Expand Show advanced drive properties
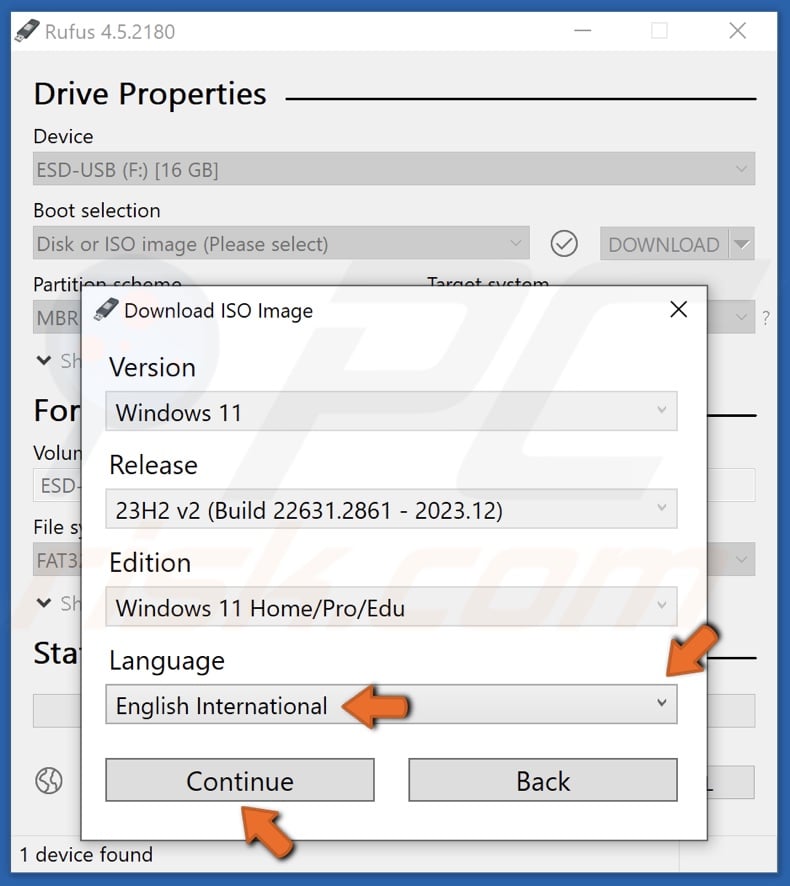The height and width of the screenshot is (886, 790). (43, 360)
